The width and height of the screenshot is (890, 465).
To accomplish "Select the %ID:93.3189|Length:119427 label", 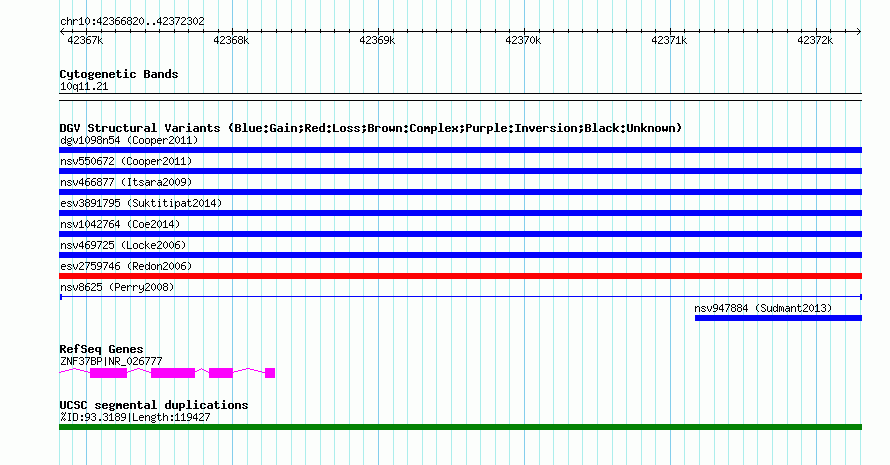I will [x=135, y=417].
